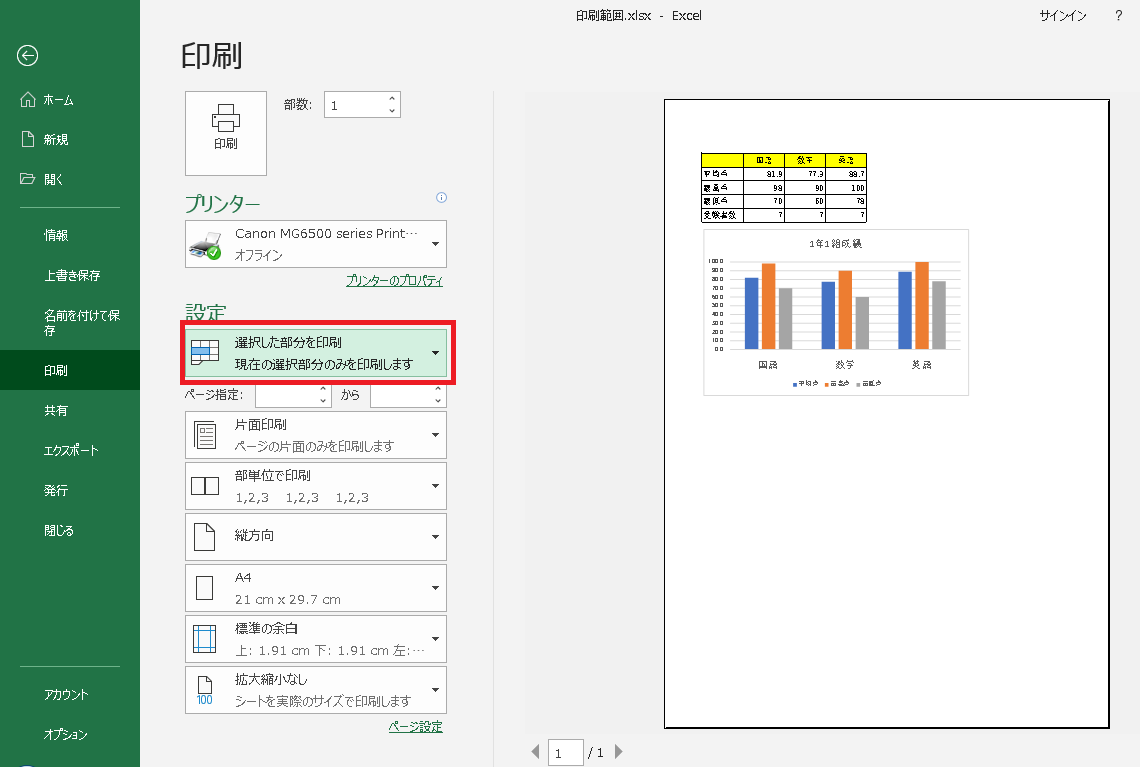This screenshot has width=1140, height=767.
Task: Open Printer Properties (プリンターのプロパティ) link
Action: 394,281
